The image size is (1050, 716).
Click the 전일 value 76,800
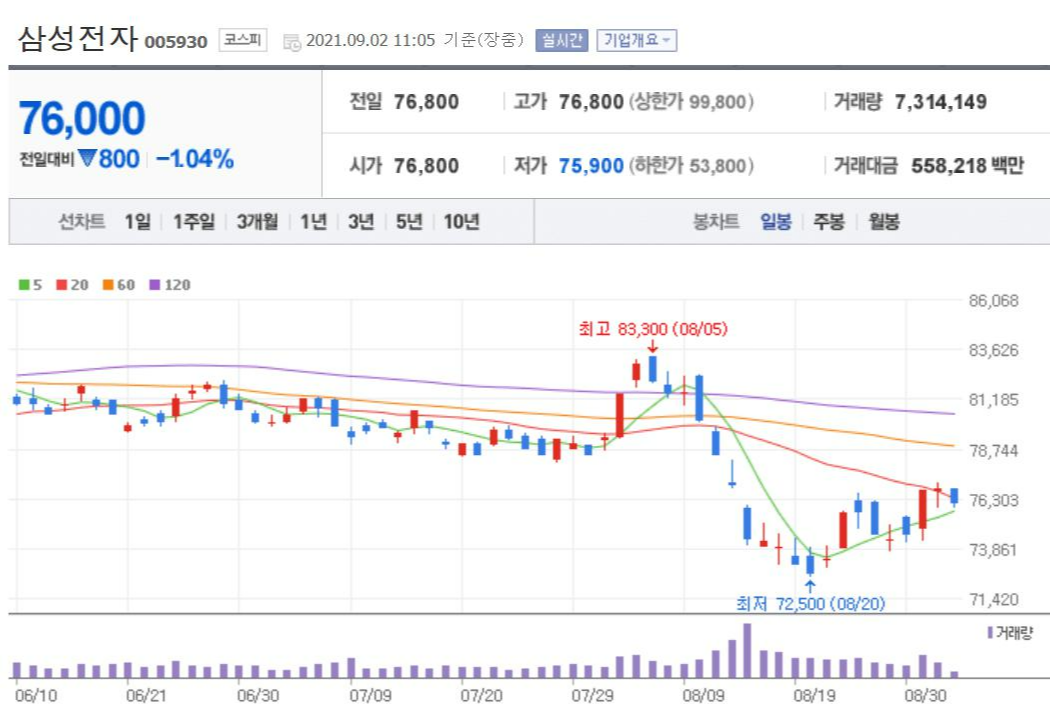point(426,102)
